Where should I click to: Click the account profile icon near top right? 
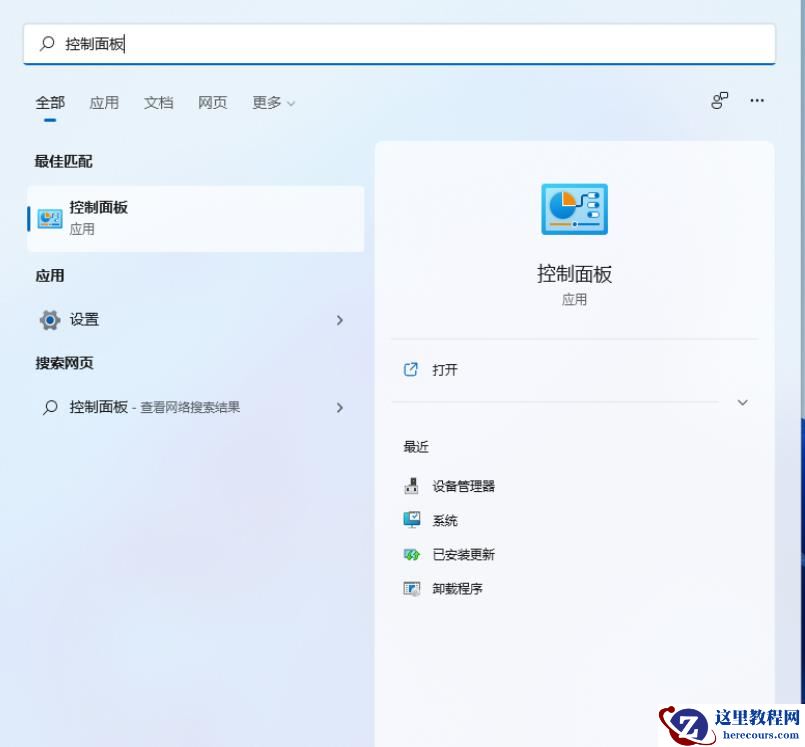719,101
